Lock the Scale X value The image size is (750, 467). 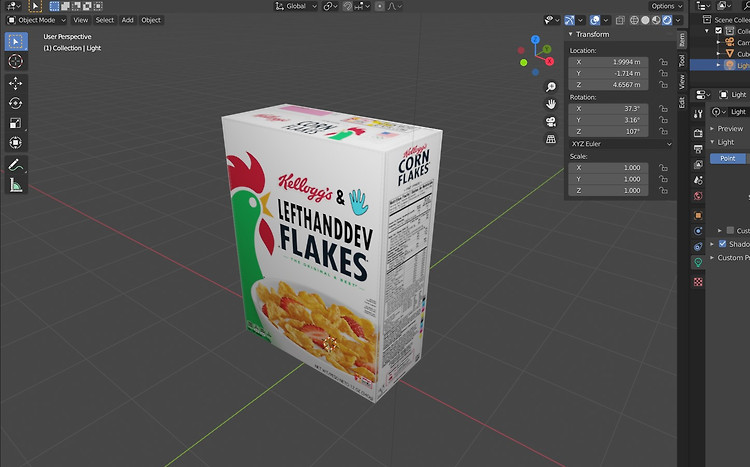coord(663,167)
